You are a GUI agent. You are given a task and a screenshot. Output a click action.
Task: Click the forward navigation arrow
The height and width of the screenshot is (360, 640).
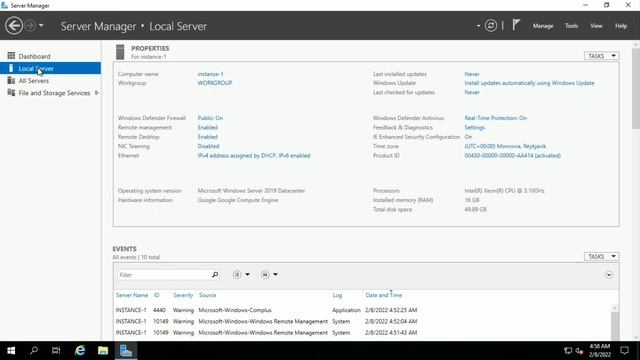[30, 26]
